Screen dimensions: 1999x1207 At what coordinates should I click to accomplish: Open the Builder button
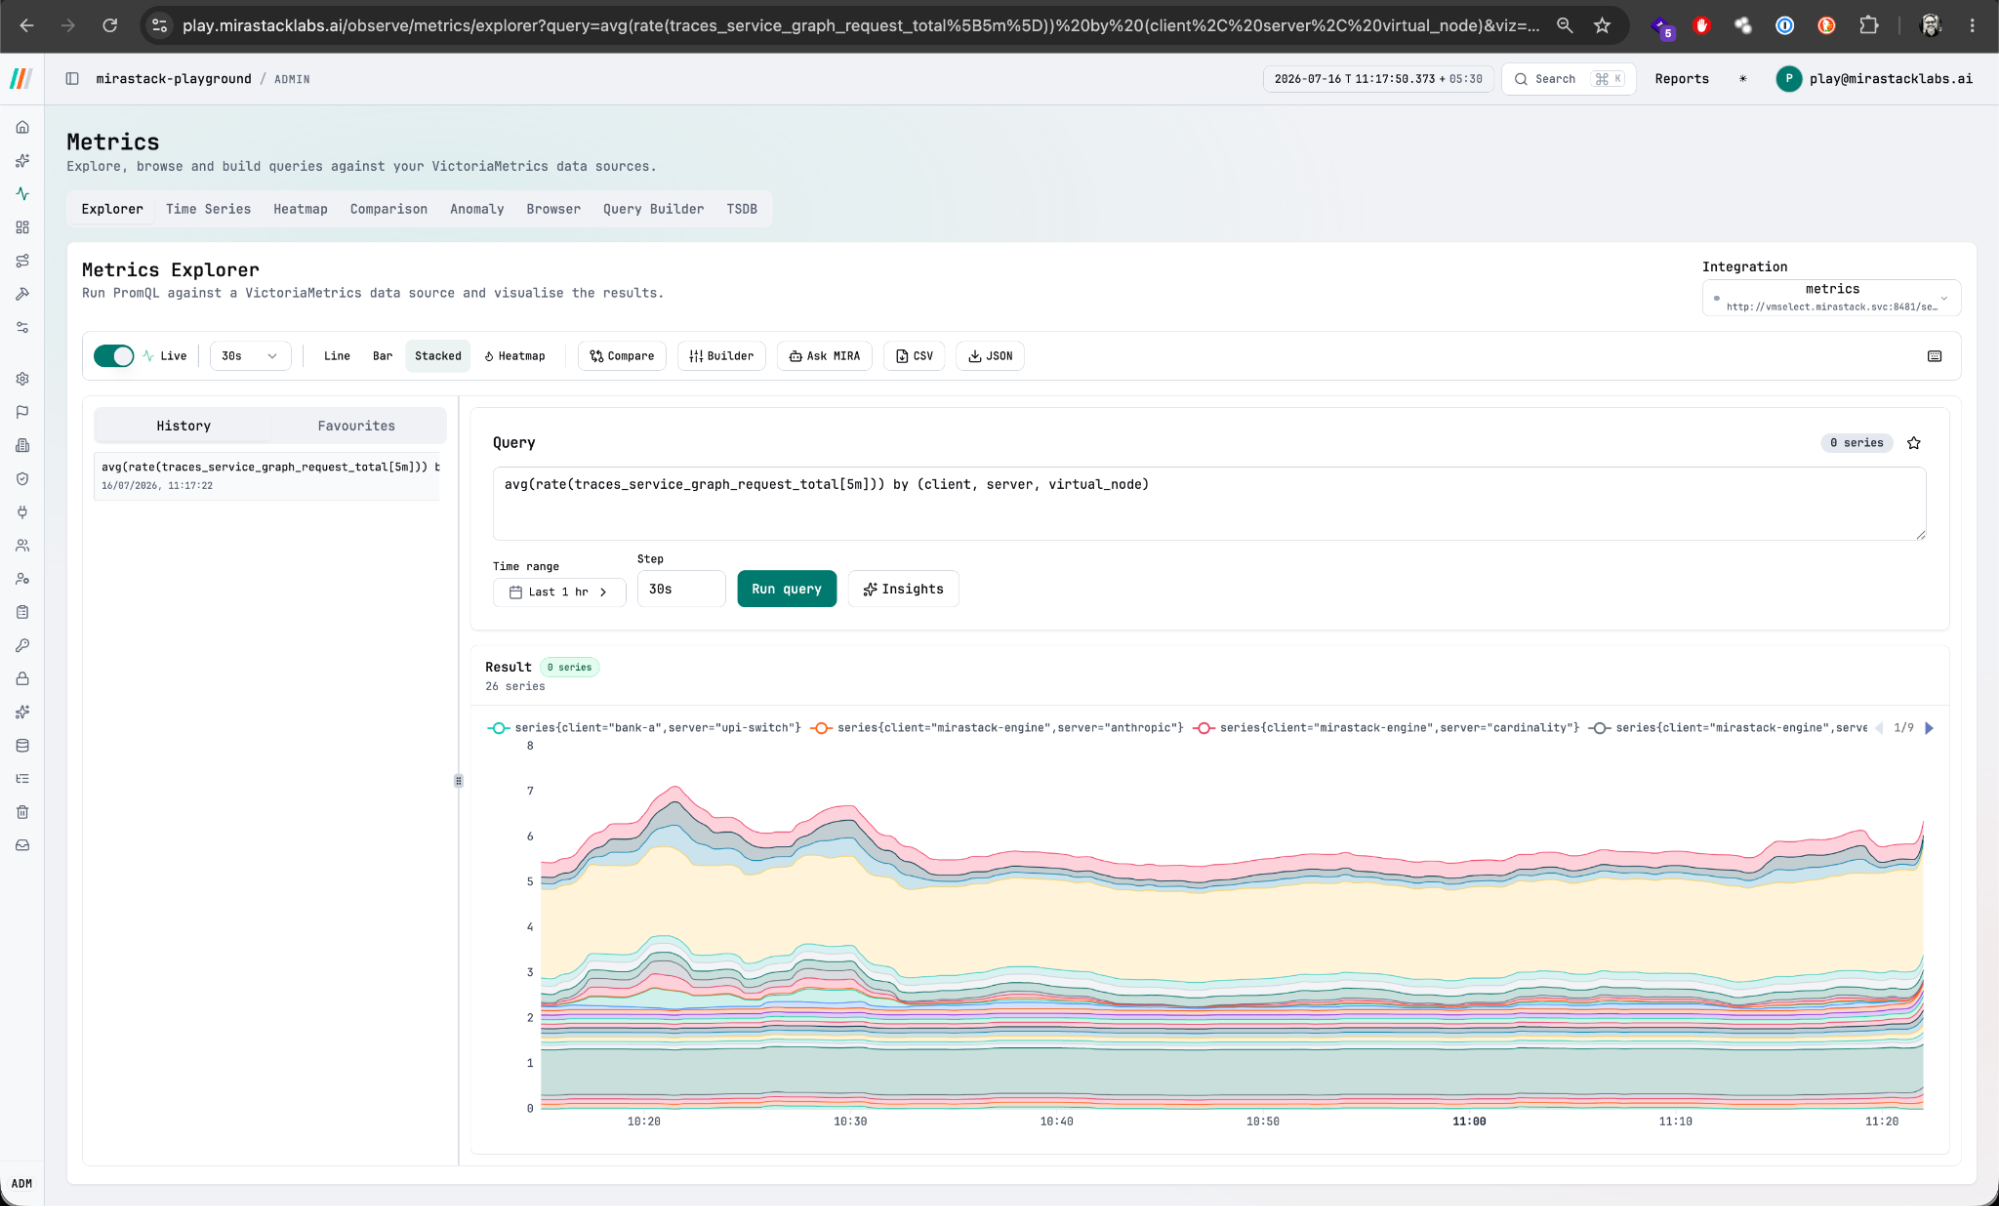pyautogui.click(x=721, y=356)
